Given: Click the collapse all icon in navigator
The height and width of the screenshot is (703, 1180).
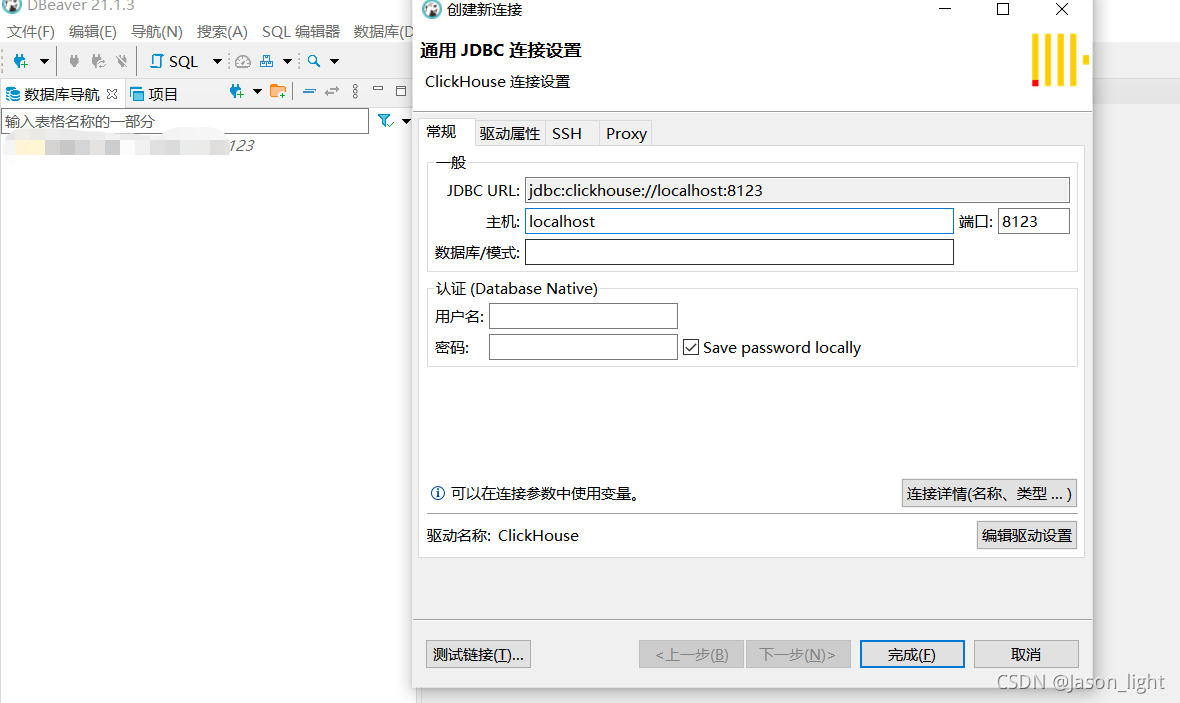Looking at the screenshot, I should pos(309,91).
